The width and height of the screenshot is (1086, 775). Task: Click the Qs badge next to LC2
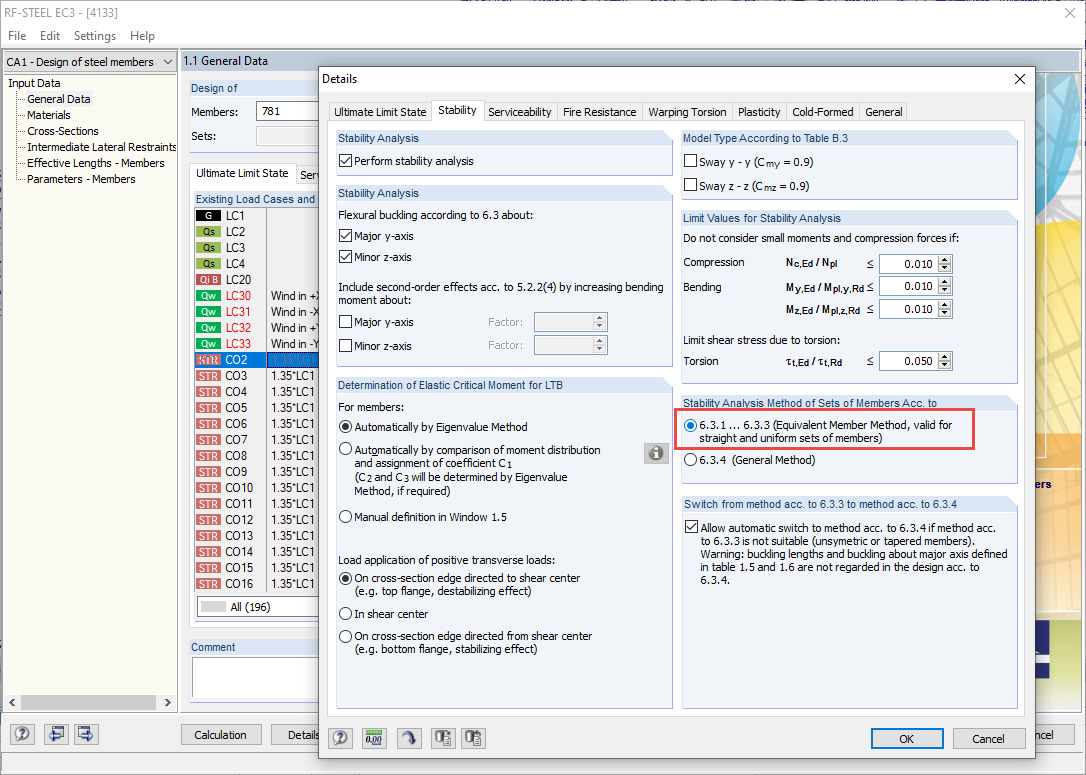click(x=208, y=232)
